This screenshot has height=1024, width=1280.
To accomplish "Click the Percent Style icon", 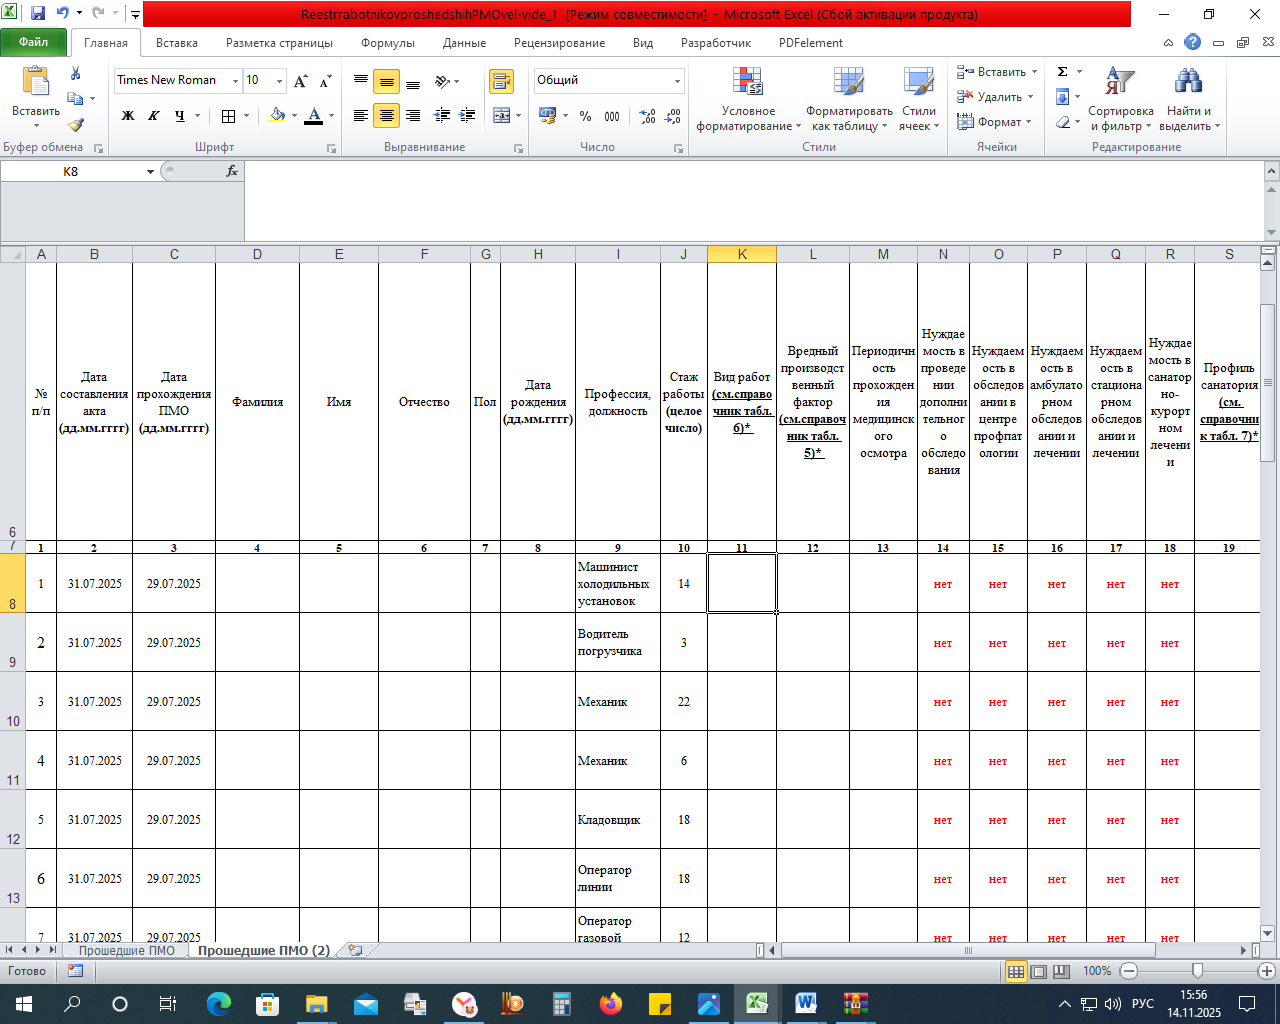I will (586, 116).
